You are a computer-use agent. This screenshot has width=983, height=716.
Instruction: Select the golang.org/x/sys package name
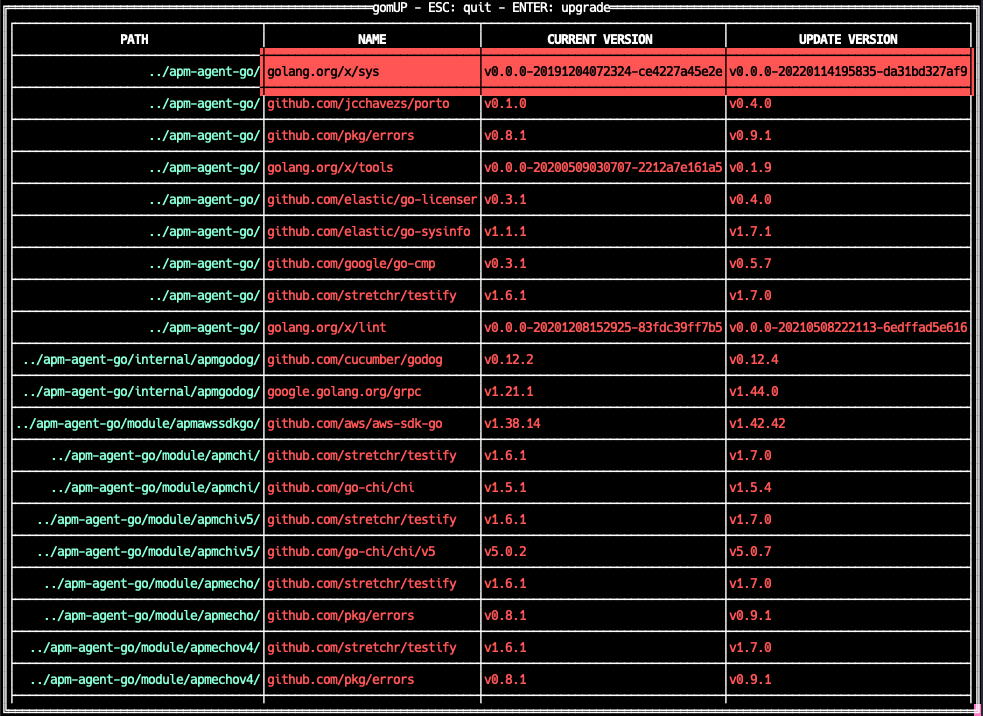[x=323, y=71]
